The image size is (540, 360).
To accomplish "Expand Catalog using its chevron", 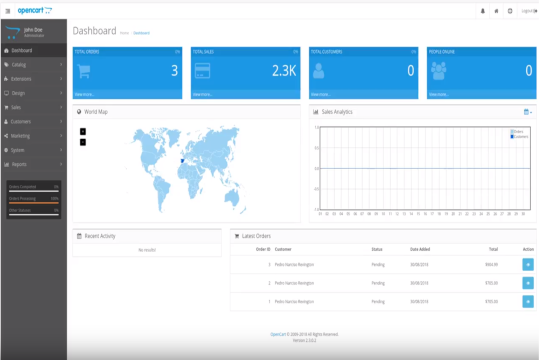I will [x=61, y=64].
